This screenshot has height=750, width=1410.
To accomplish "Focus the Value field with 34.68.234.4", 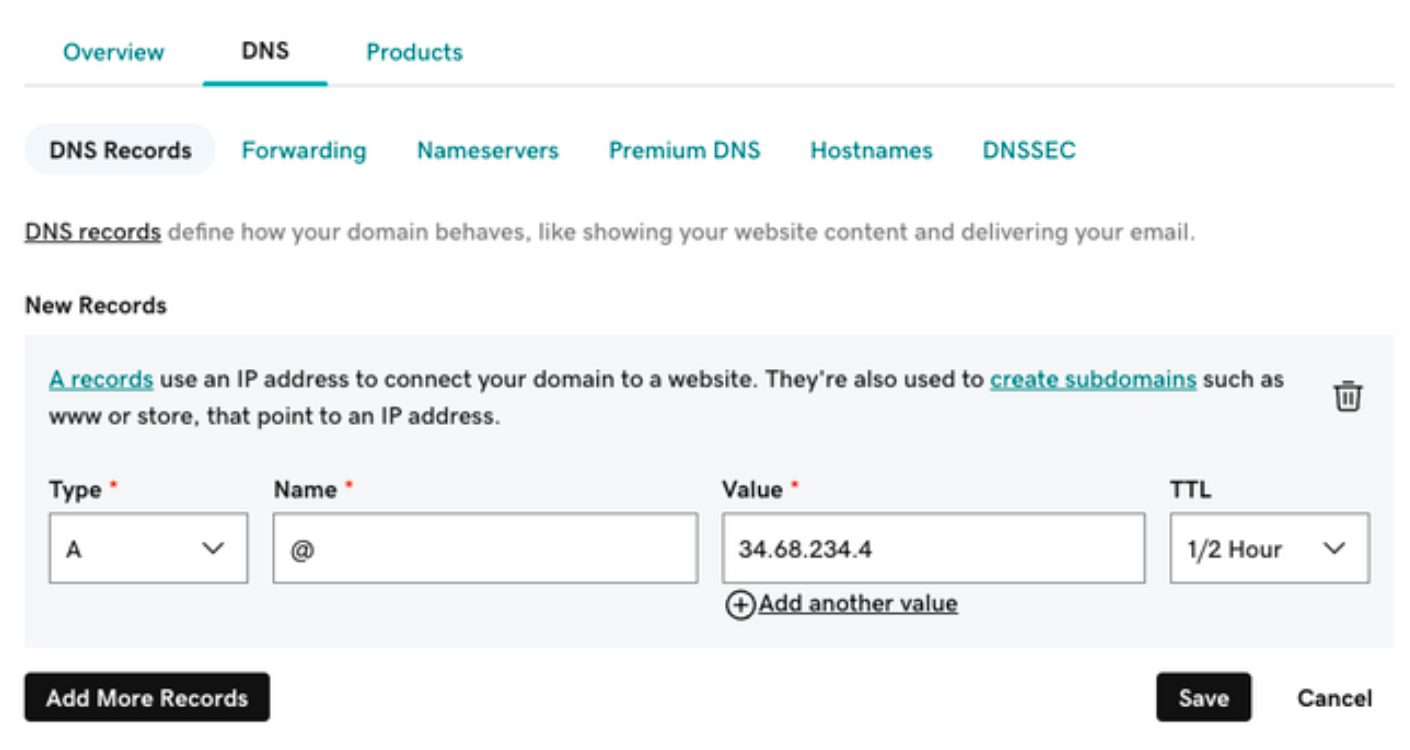I will pos(933,548).
